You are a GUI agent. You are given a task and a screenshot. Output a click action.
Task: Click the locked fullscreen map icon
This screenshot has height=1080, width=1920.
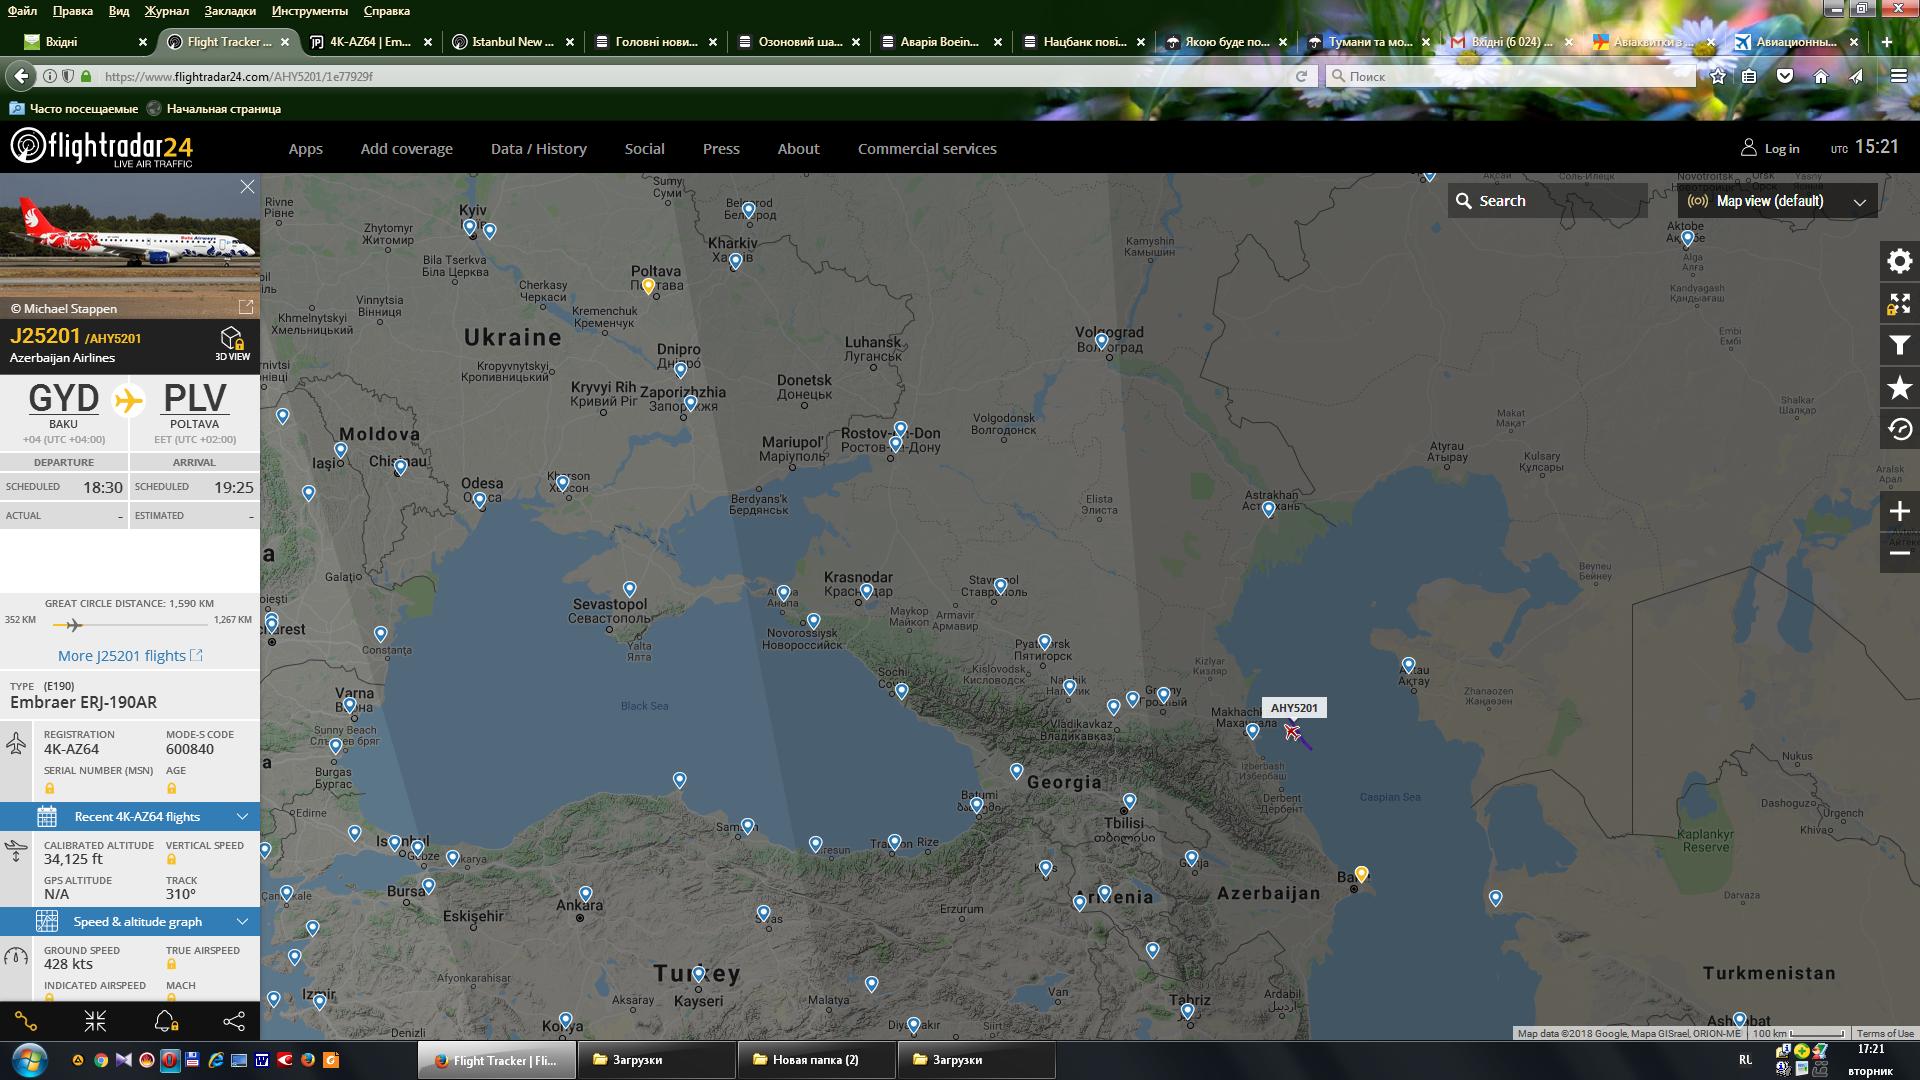(x=1899, y=304)
